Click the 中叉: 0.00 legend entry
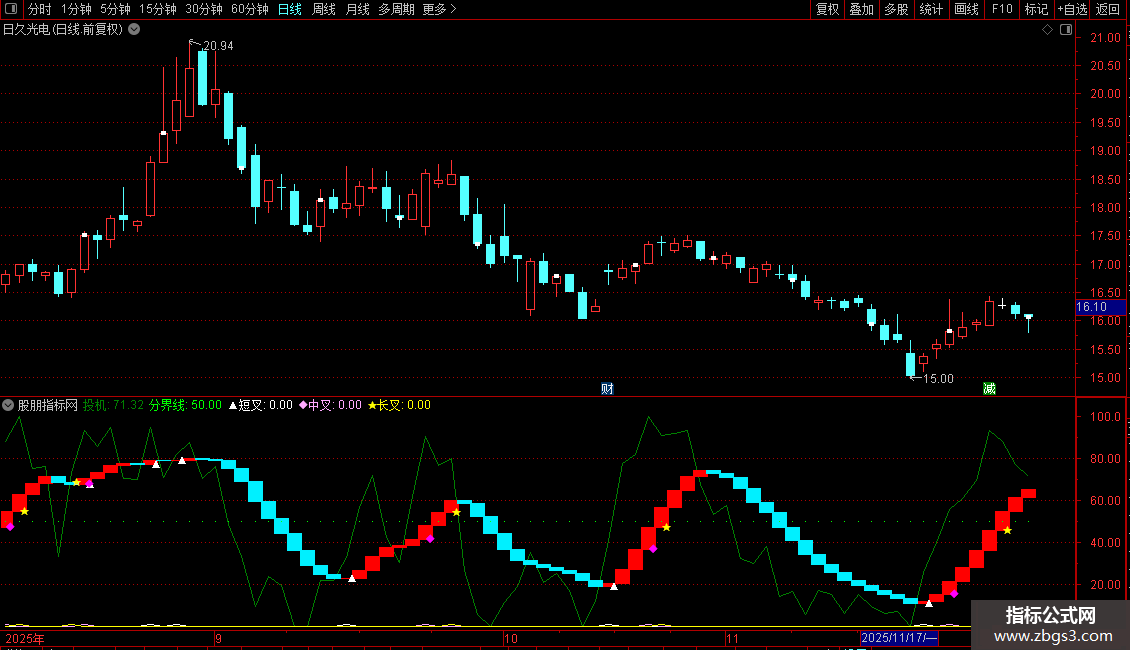Viewport: 1130px width, 650px height. pyautogui.click(x=330, y=405)
